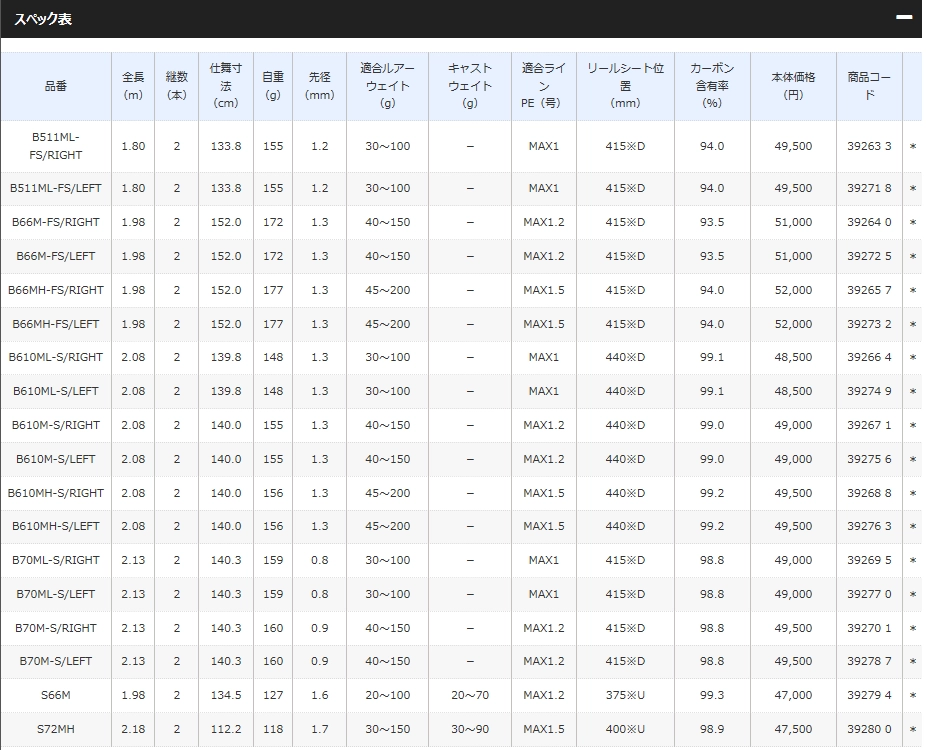
Task: Click product code 39277 0
Action: 869,594
